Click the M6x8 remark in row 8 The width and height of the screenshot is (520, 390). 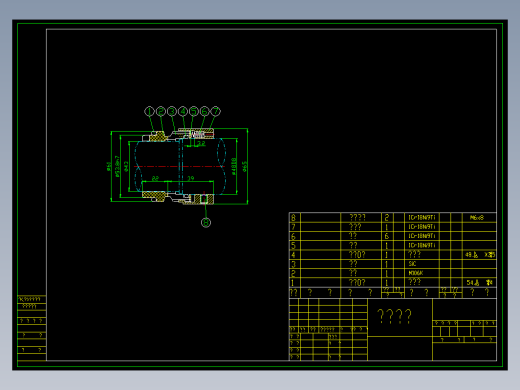click(477, 218)
